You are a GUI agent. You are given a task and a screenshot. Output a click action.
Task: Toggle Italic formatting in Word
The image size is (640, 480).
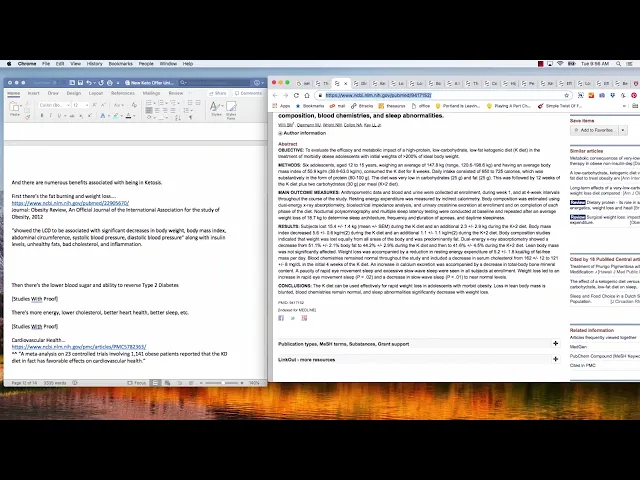[50, 116]
